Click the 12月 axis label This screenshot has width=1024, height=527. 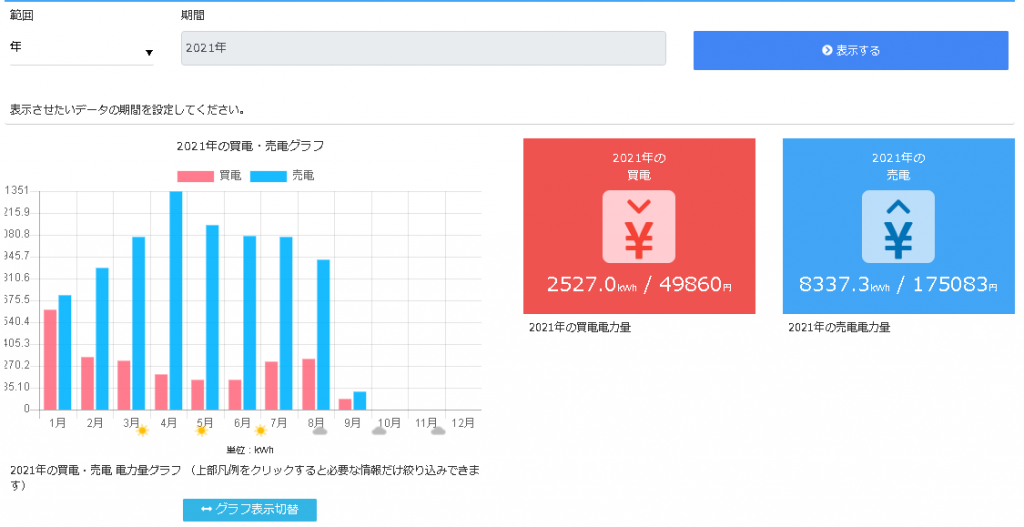(x=462, y=423)
